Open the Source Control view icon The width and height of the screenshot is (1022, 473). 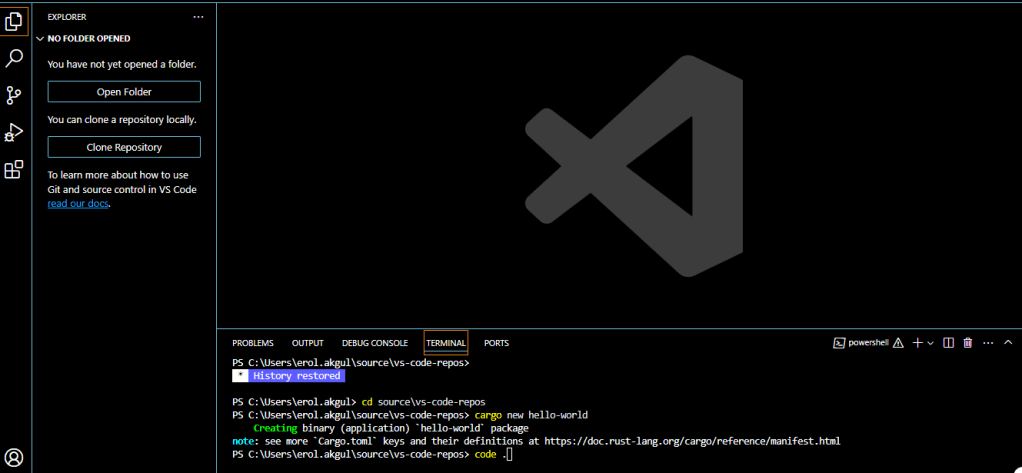pos(14,95)
